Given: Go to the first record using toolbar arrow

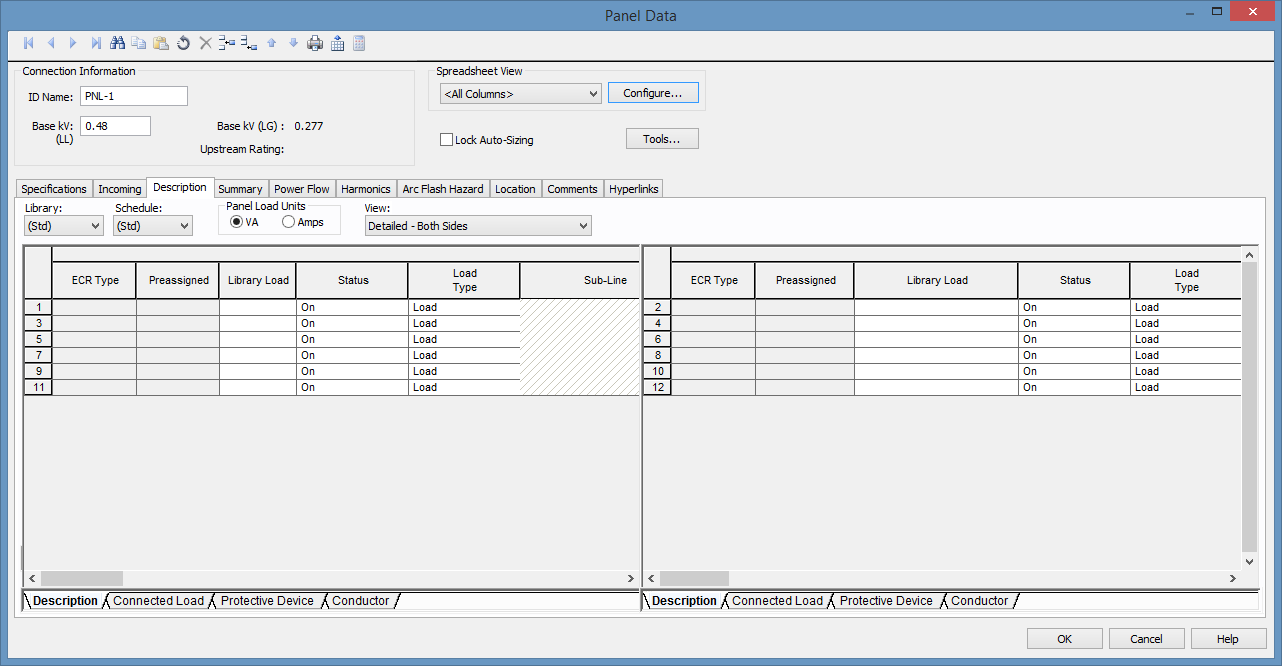Looking at the screenshot, I should pos(28,43).
